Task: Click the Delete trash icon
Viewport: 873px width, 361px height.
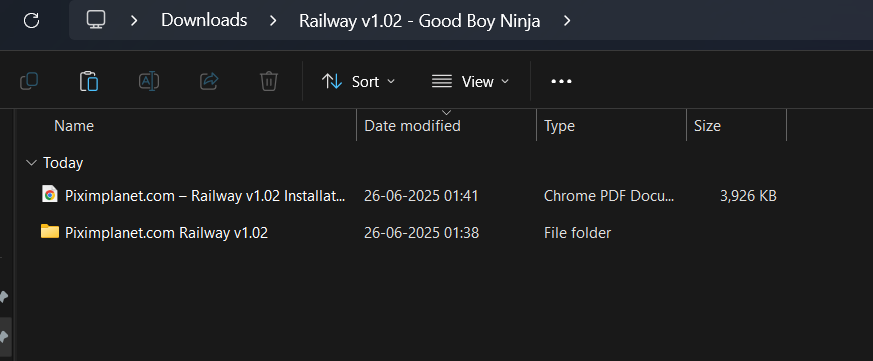Action: [x=269, y=81]
